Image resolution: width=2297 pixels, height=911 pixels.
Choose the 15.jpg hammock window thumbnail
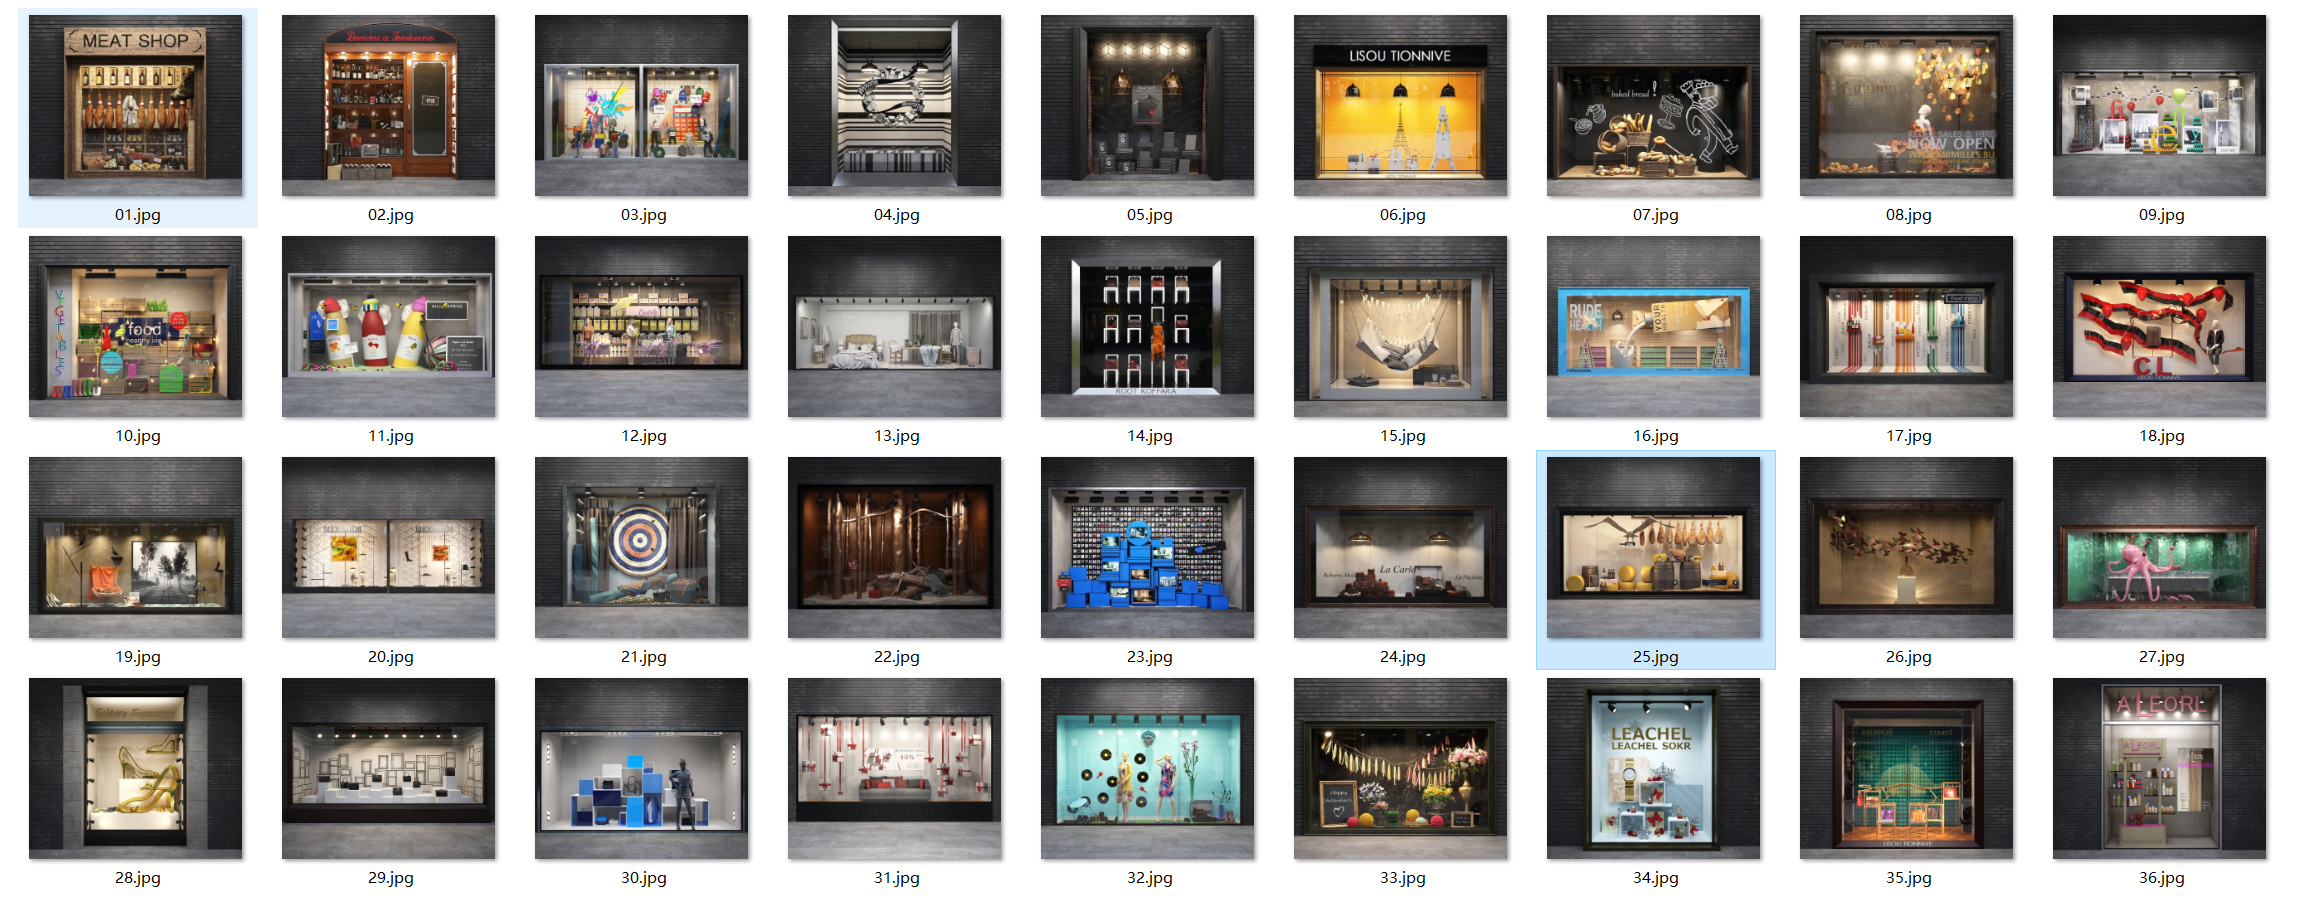click(x=1401, y=326)
